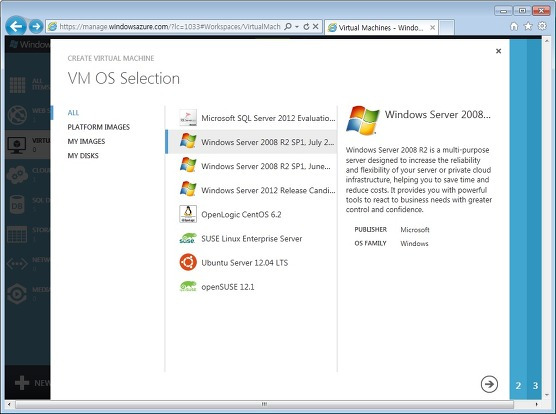The height and width of the screenshot is (414, 556).
Task: Click the horizontal scrollbar right arrow
Action: pyautogui.click(x=537, y=404)
